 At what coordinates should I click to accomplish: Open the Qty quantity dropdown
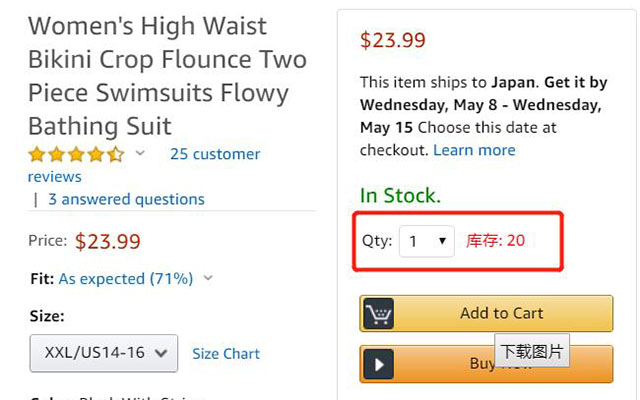[427, 241]
